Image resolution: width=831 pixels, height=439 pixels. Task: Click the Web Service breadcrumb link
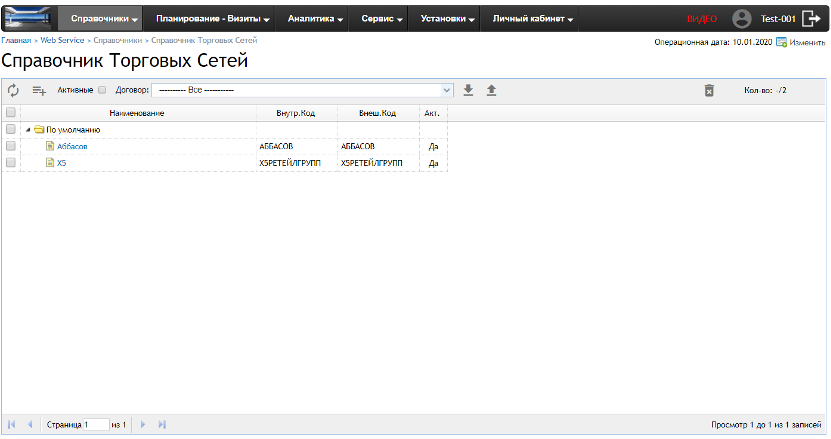click(x=62, y=40)
